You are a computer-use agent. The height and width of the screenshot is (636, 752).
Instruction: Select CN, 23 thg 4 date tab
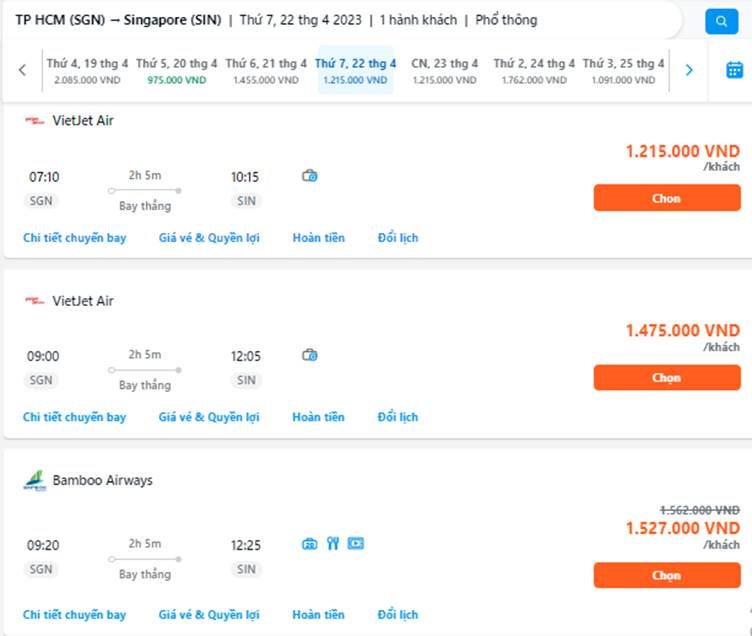445,70
